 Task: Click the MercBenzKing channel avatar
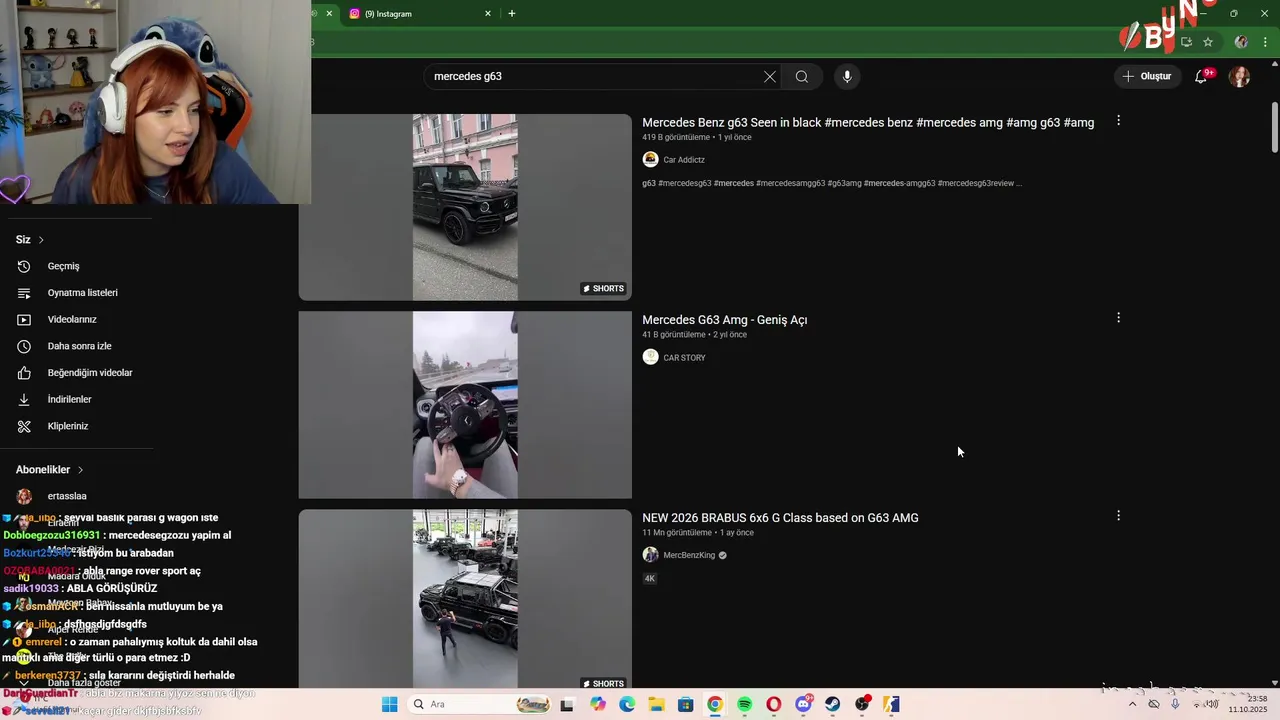click(x=650, y=555)
